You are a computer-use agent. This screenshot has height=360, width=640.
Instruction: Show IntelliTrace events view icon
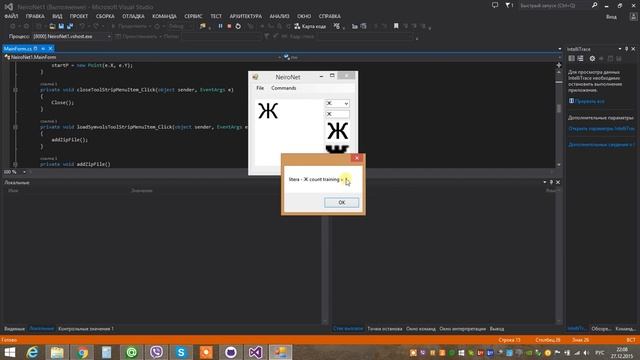(571, 59)
